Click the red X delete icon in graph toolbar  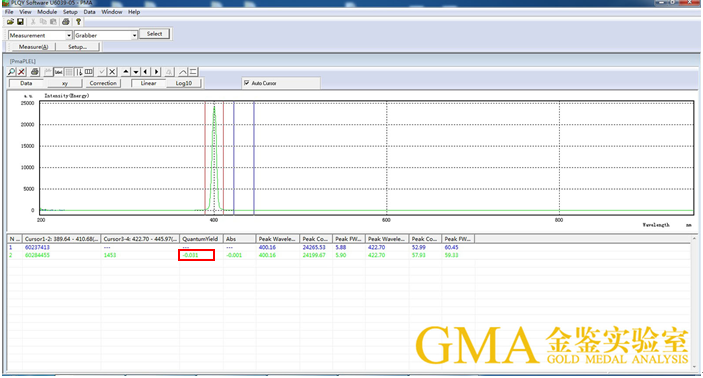22,72
